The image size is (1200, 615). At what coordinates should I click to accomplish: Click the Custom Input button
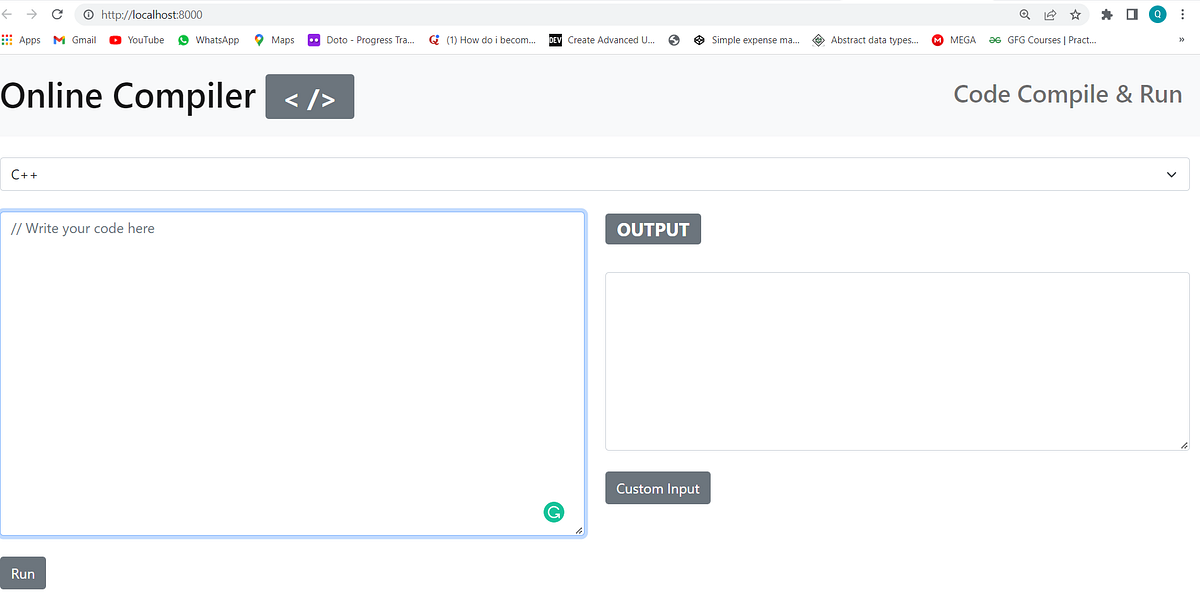pos(657,488)
